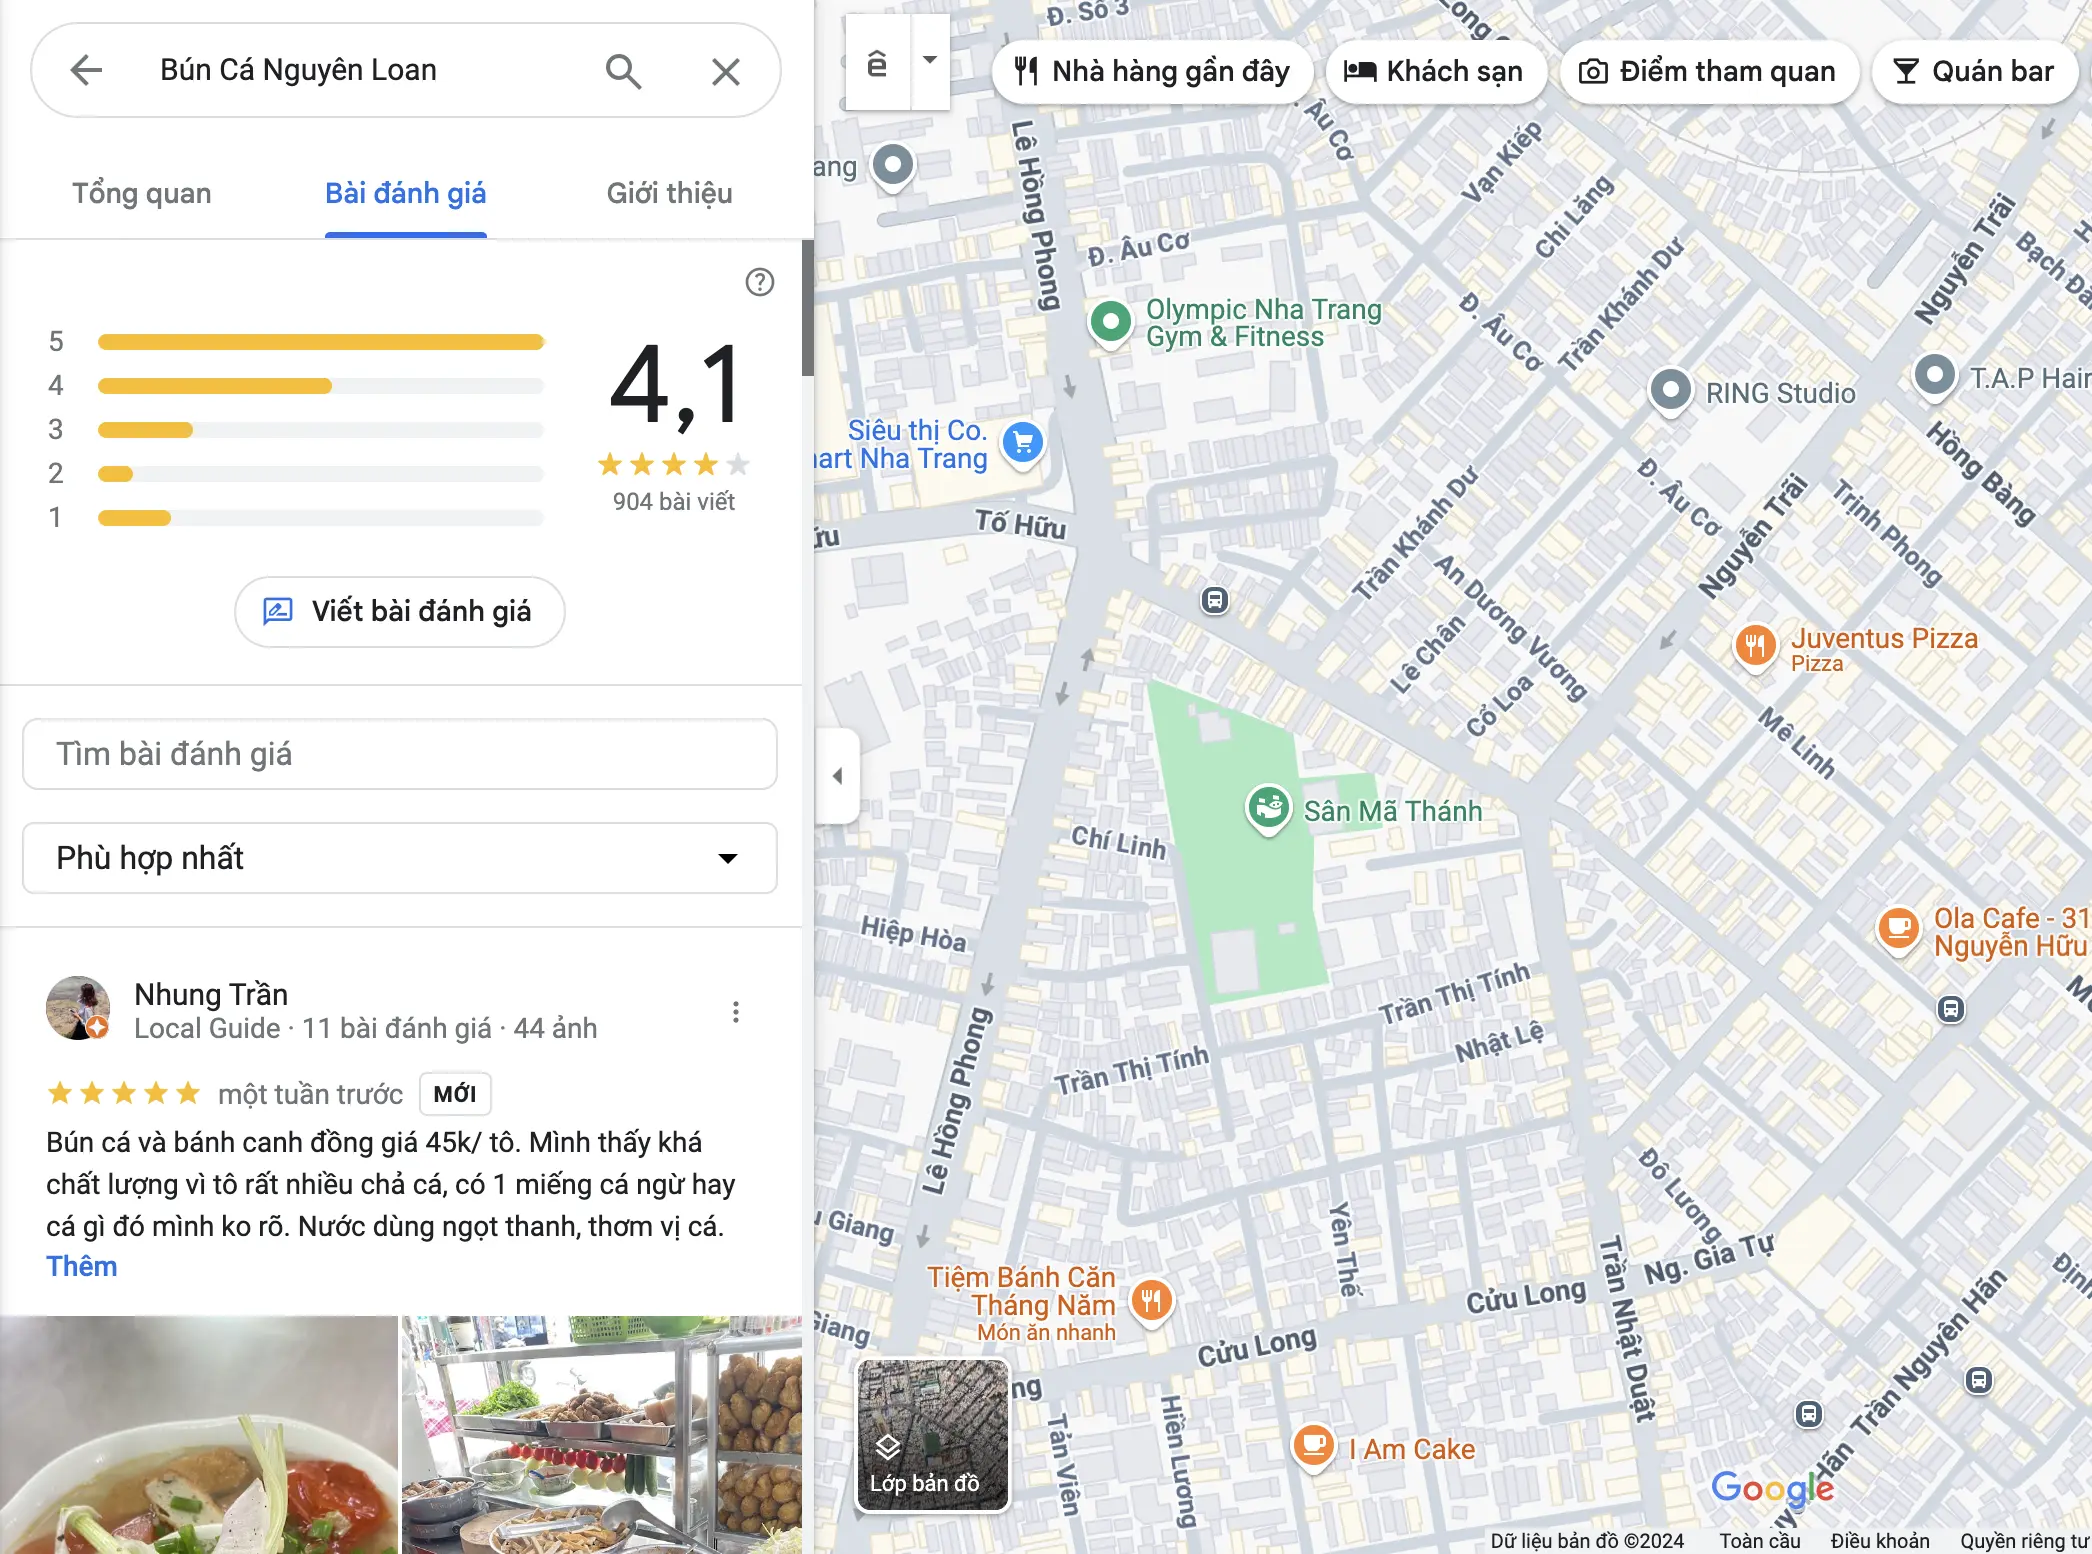Open the dropdown arrow beside the print icon
Screen dimensions: 2092x1554
coord(930,61)
